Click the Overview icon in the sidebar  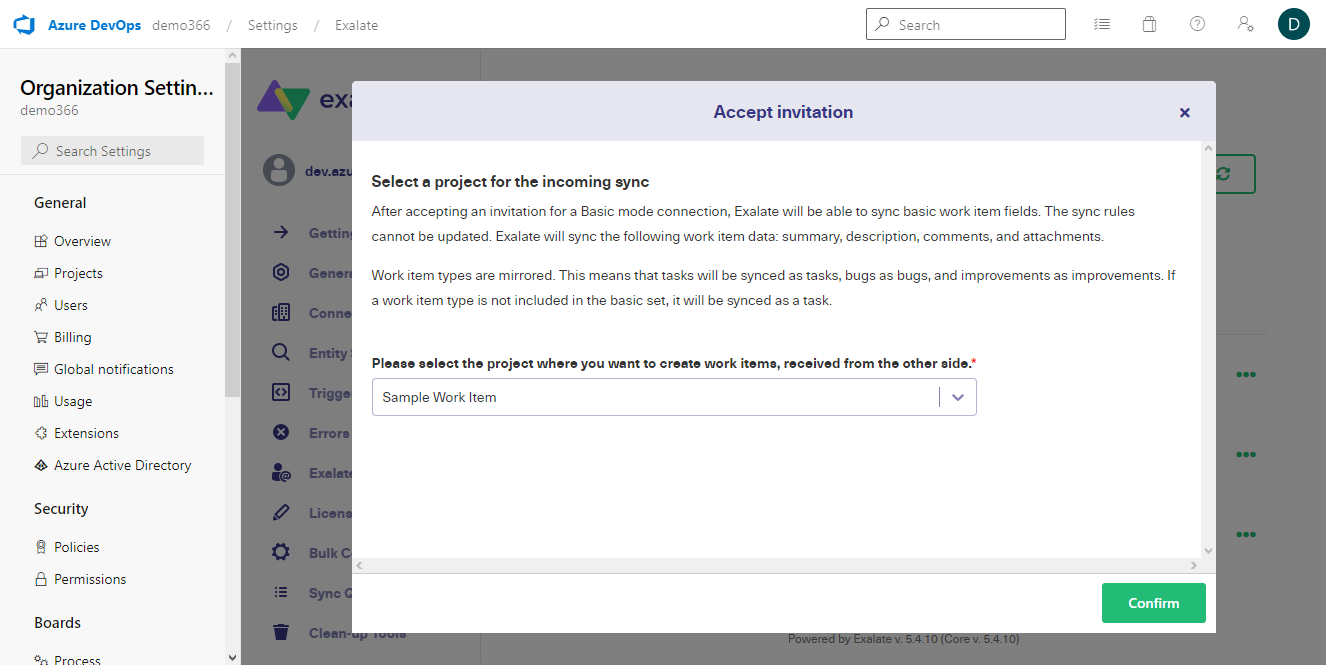tap(41, 241)
